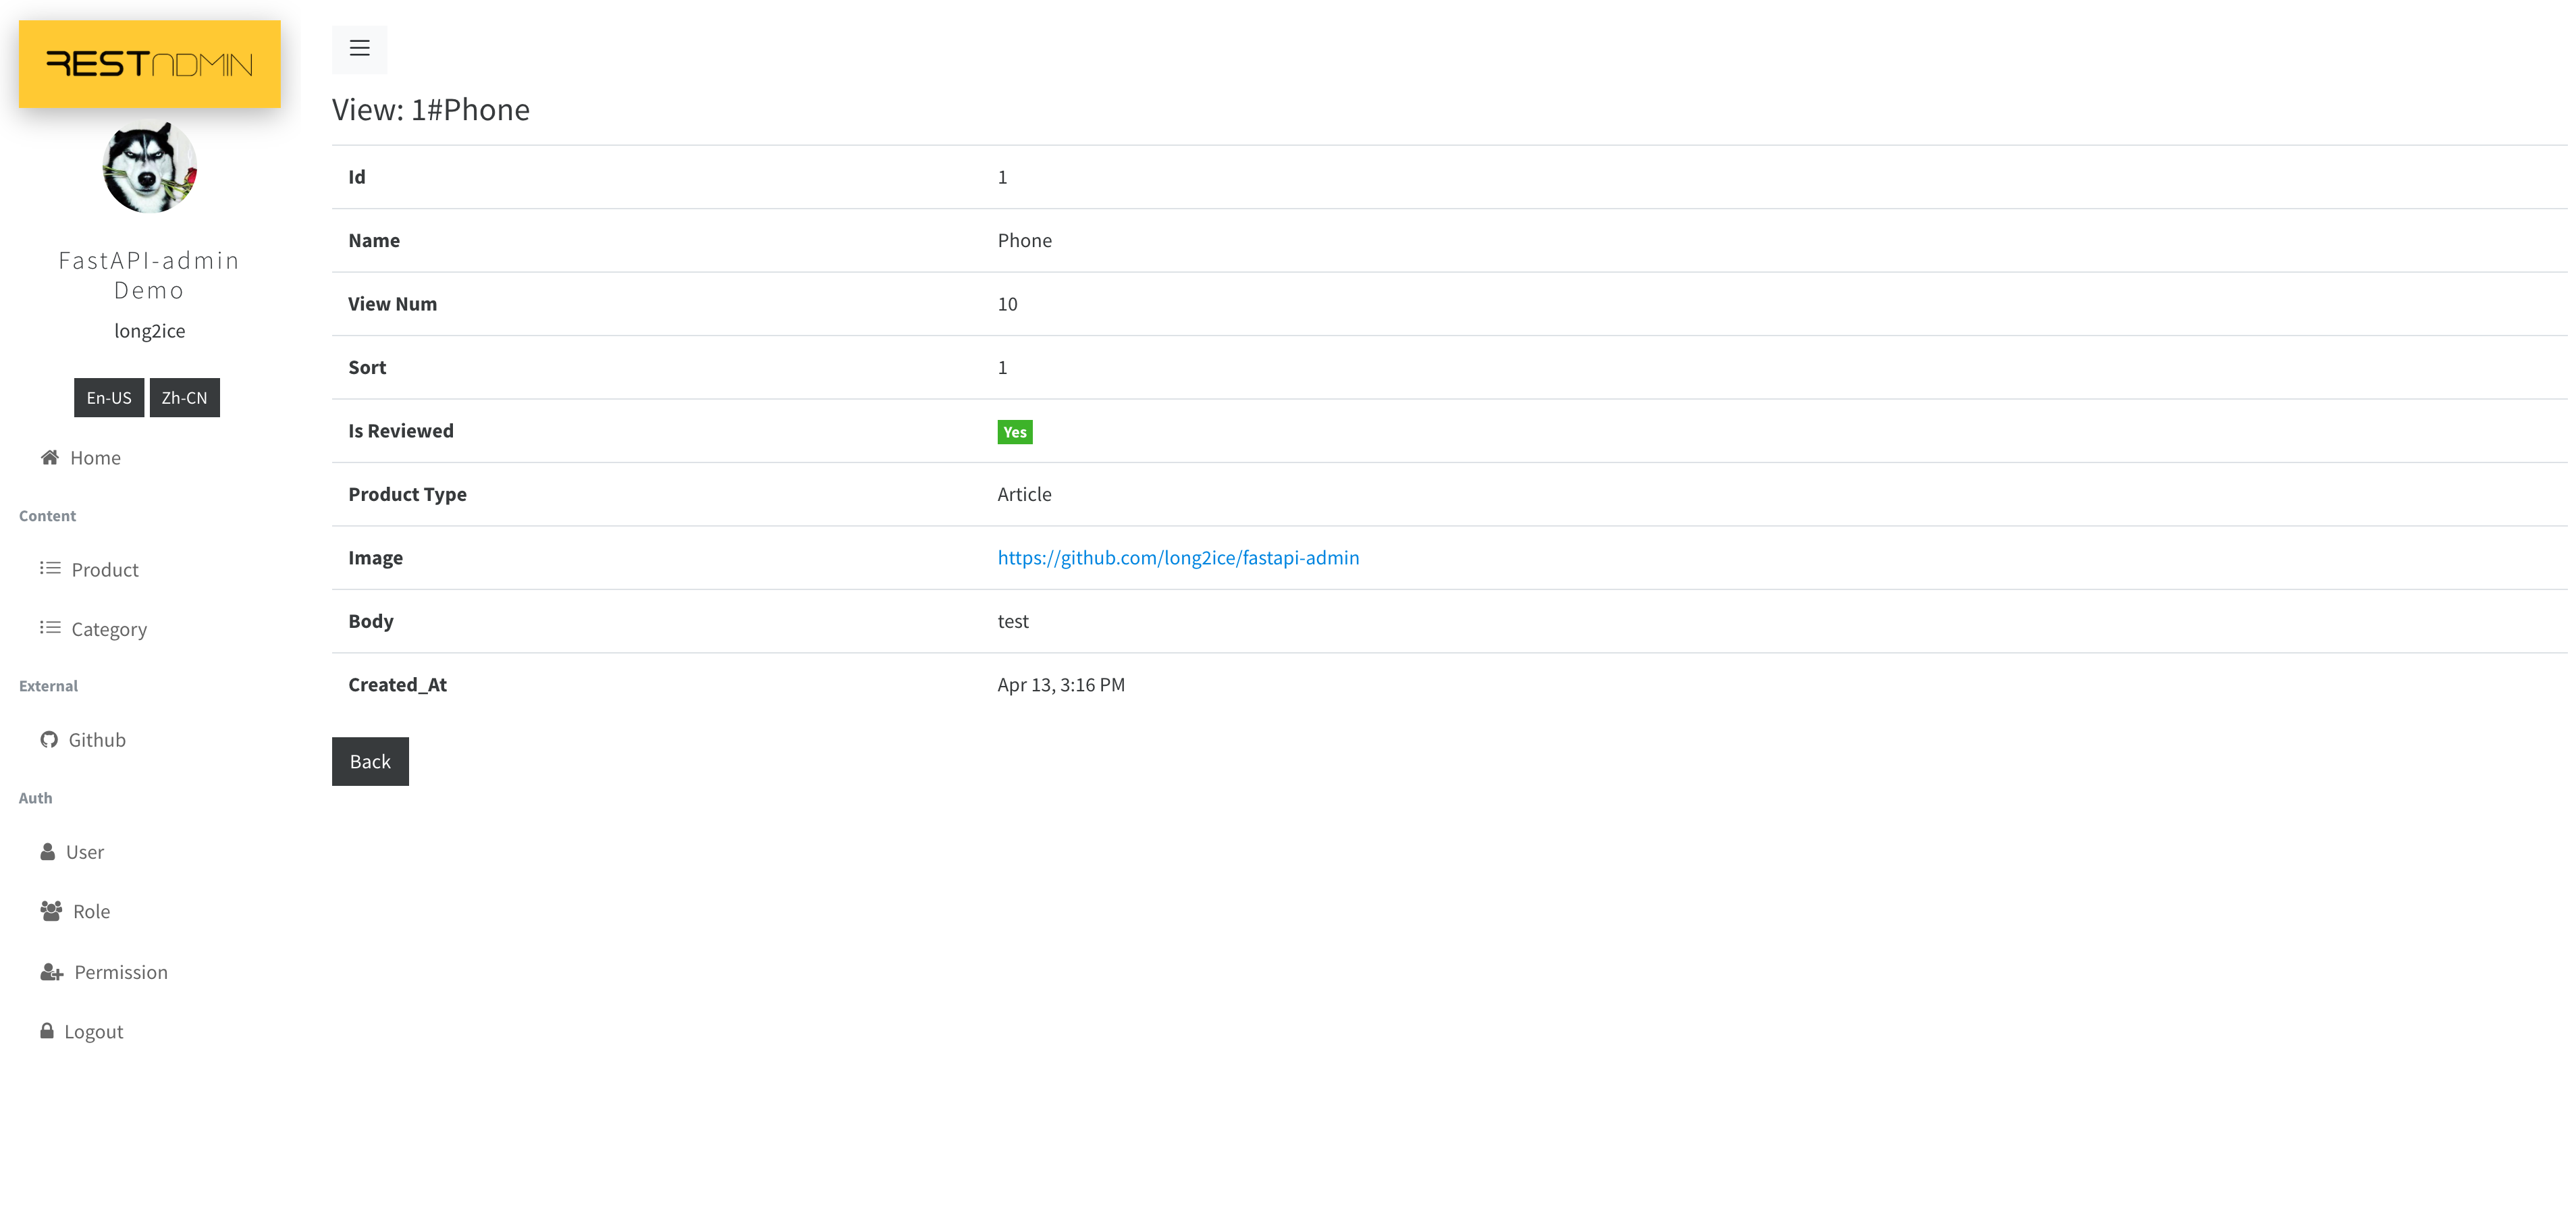Viewport: 2576px width, 1222px height.
Task: Click the green Yes badge
Action: click(x=1015, y=432)
